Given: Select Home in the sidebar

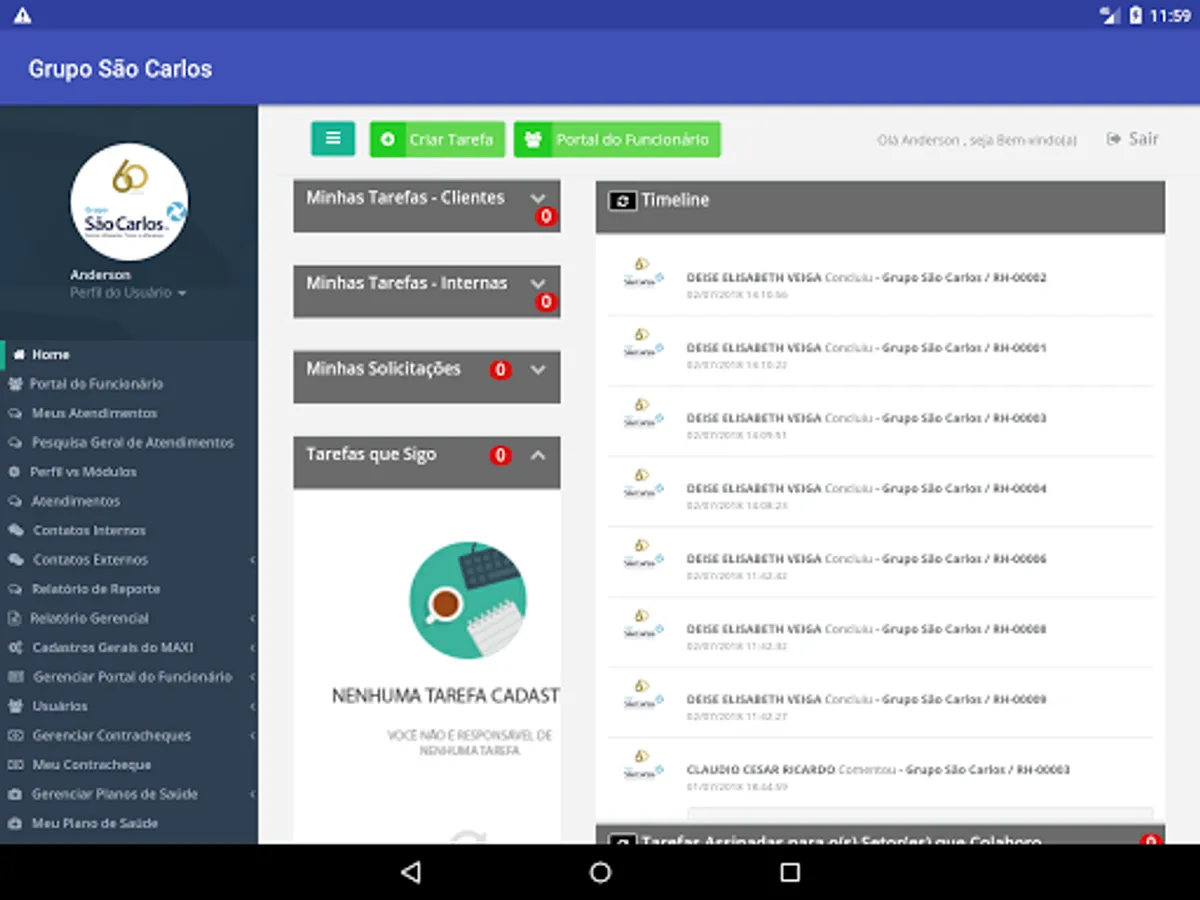Looking at the screenshot, I should click(x=129, y=354).
